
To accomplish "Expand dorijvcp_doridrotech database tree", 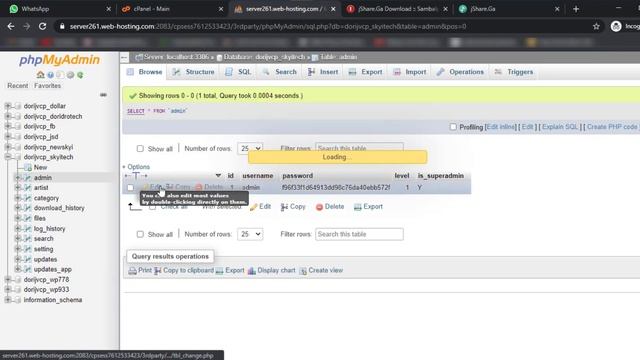I will pos(7,116).
